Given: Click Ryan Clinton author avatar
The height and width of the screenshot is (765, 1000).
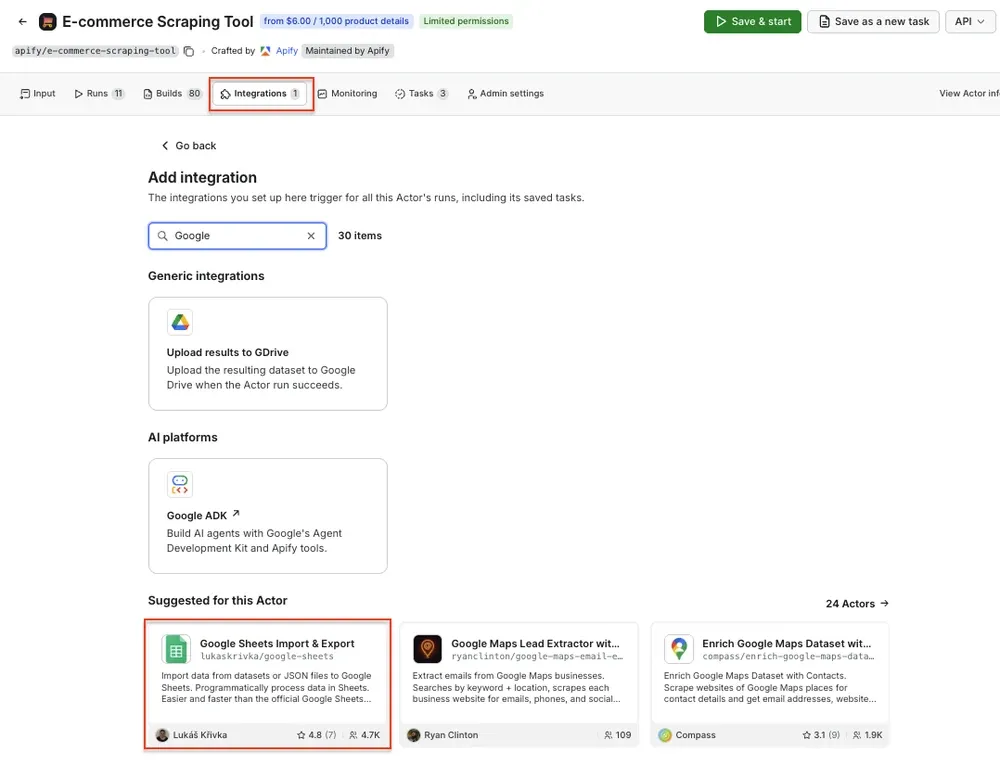Looking at the screenshot, I should 413,735.
